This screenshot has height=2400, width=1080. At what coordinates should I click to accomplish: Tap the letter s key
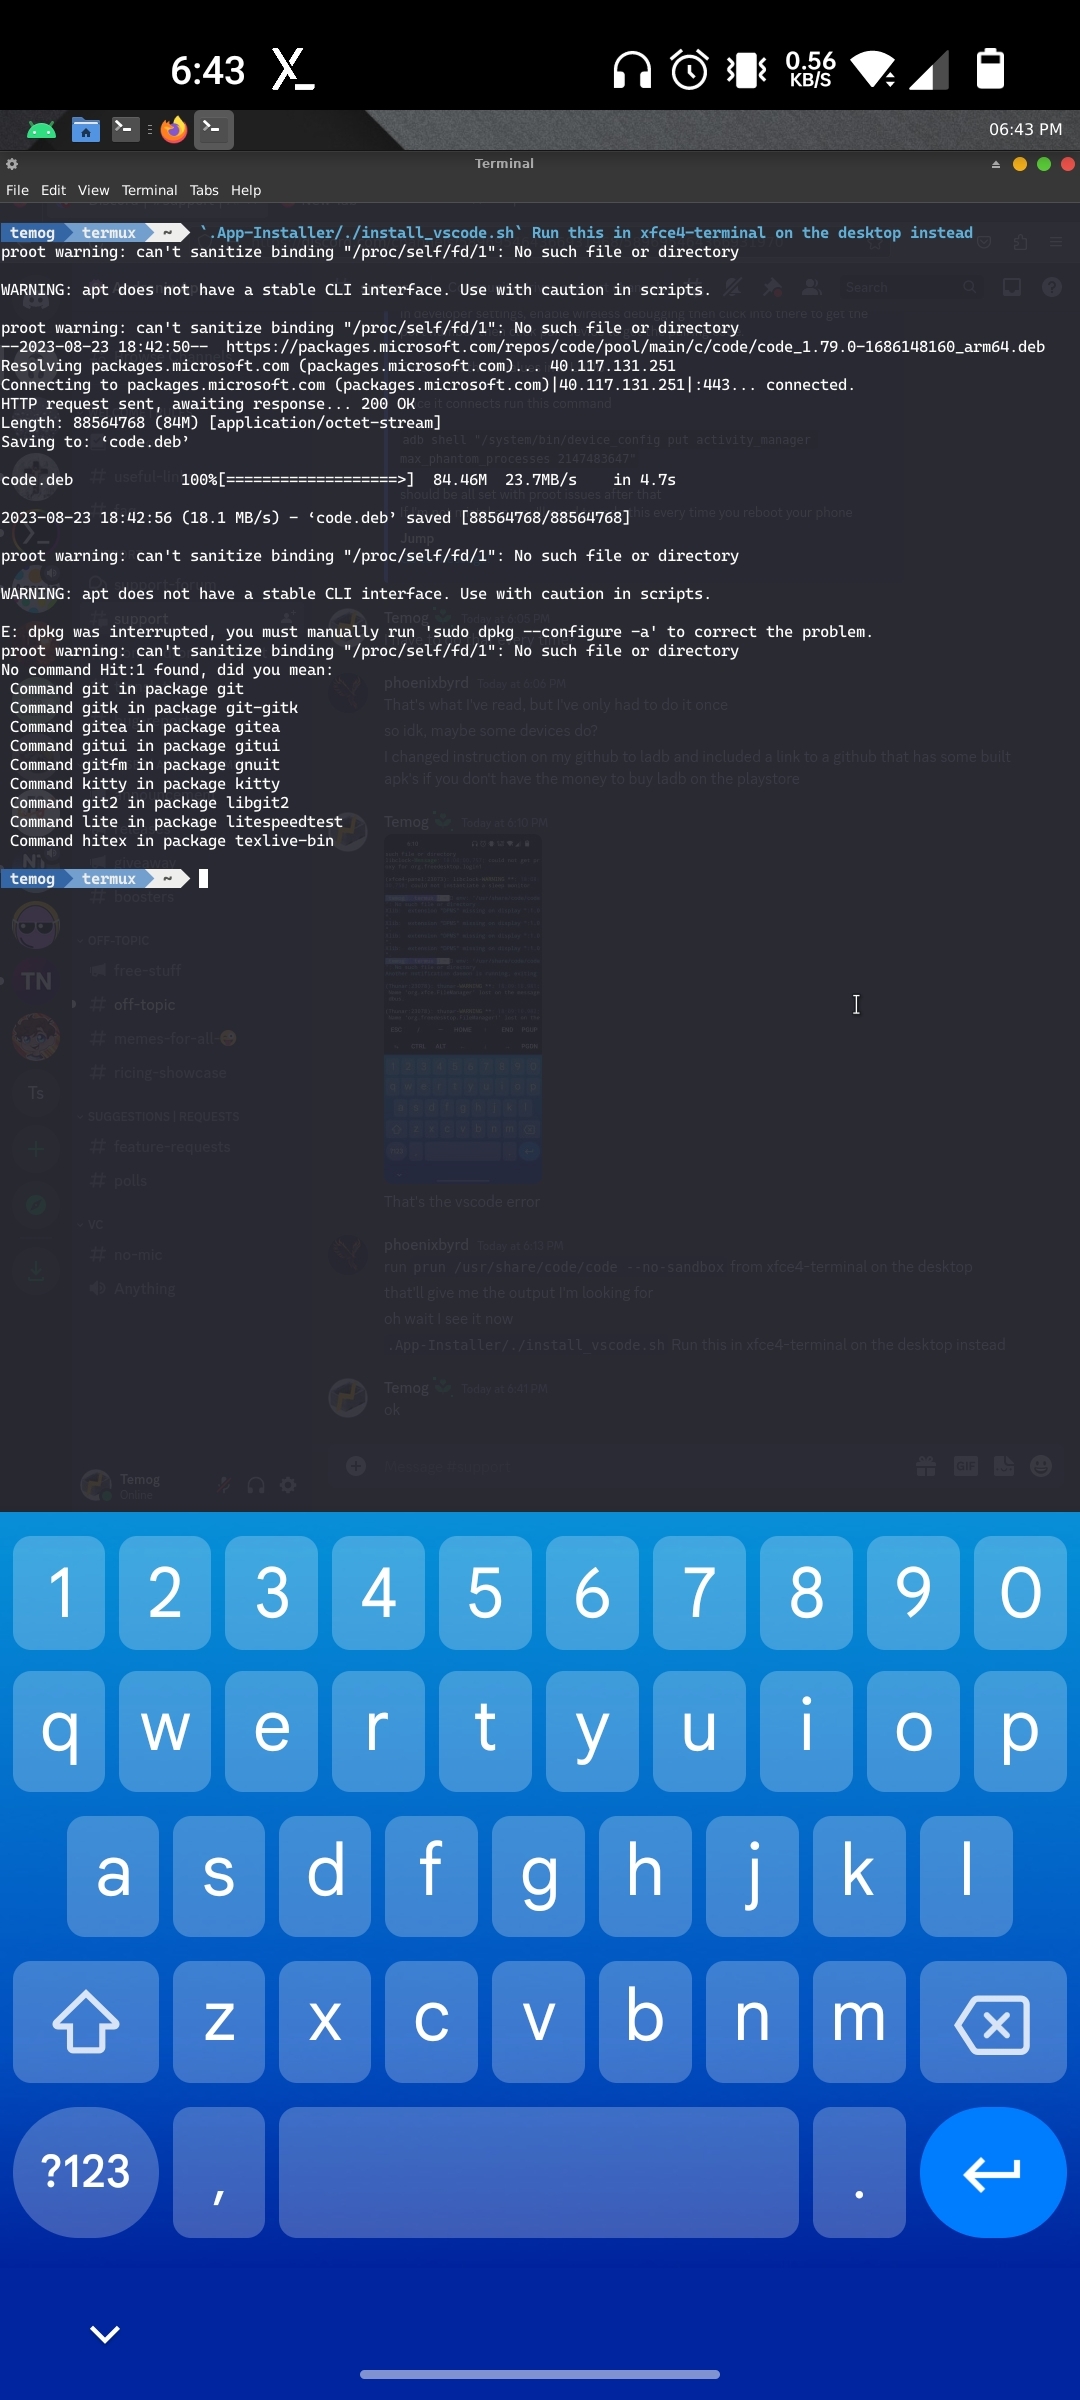(x=219, y=1876)
